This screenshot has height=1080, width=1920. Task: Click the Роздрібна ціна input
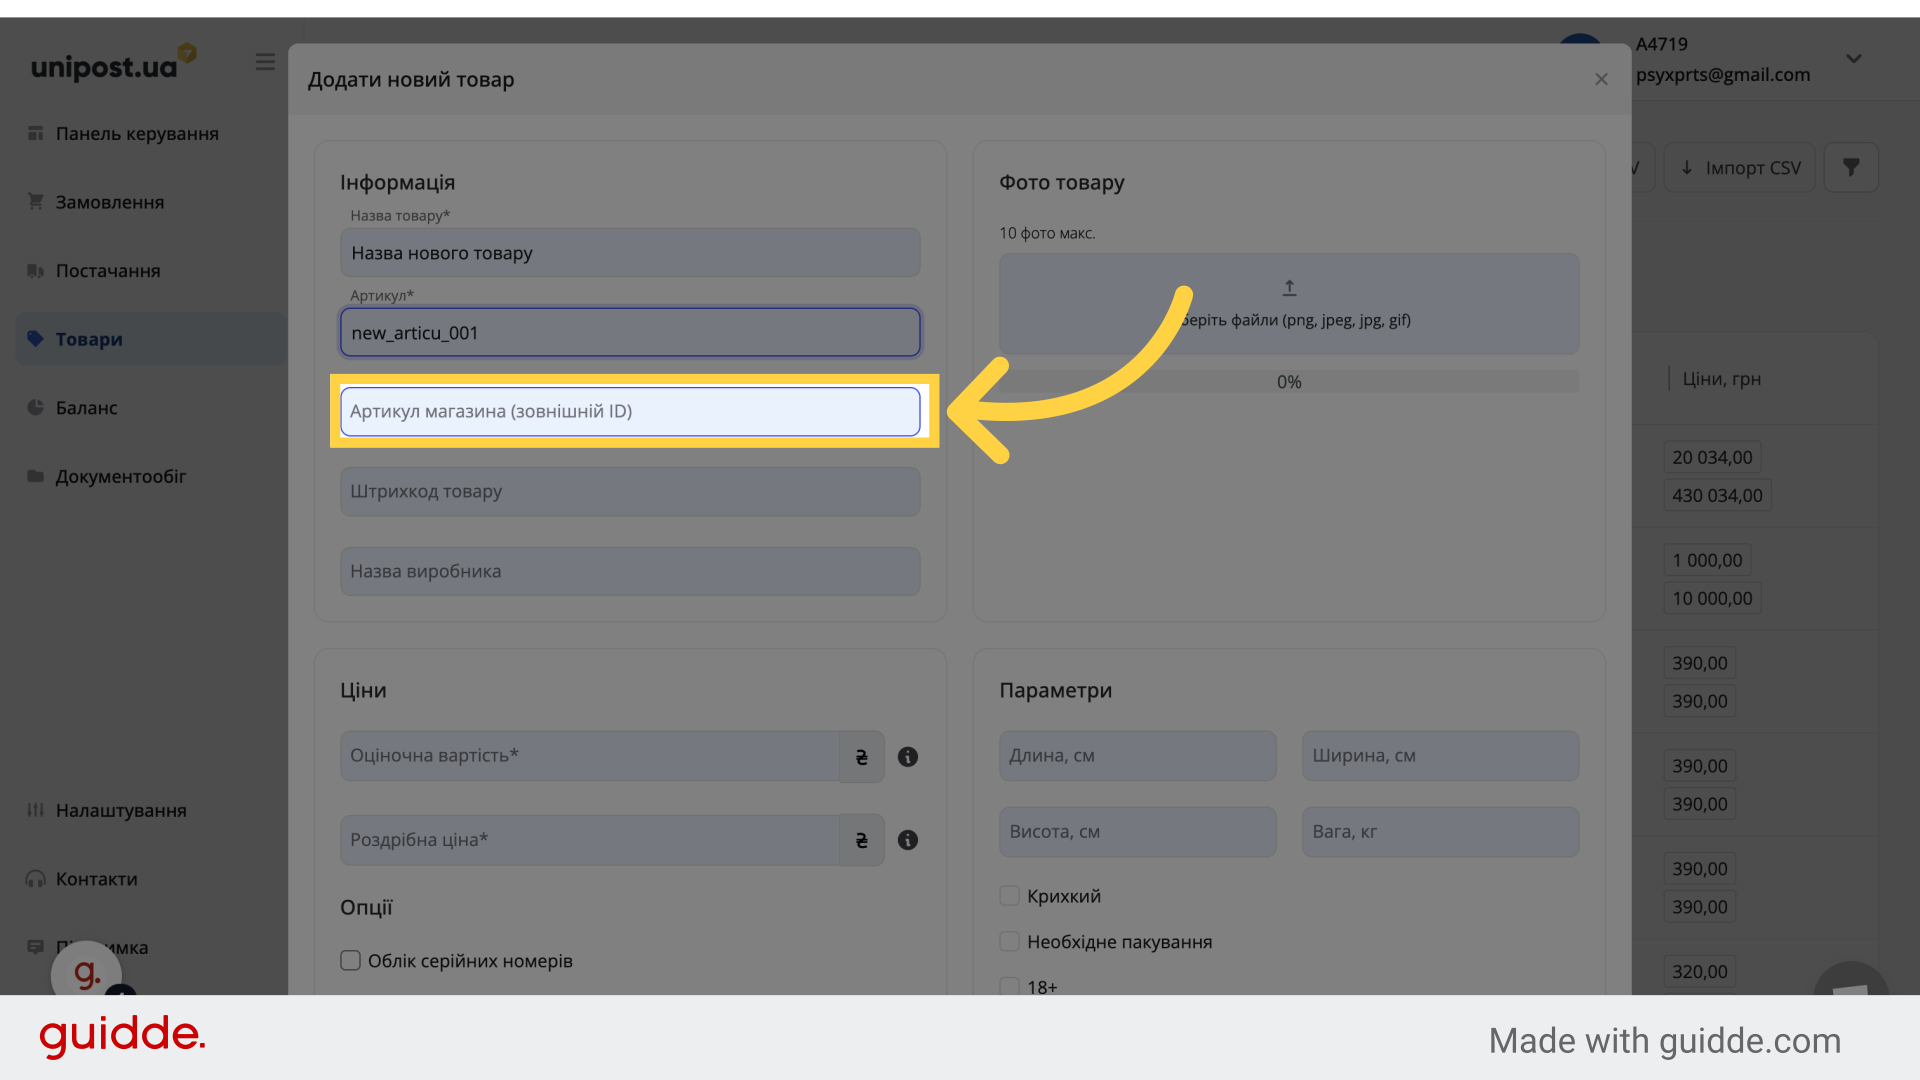tap(590, 840)
